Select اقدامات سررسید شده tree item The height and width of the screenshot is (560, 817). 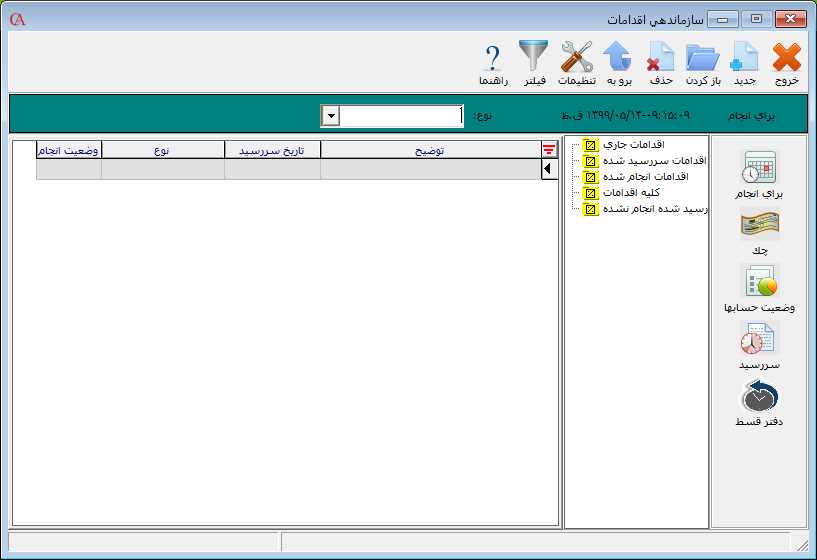click(654, 160)
